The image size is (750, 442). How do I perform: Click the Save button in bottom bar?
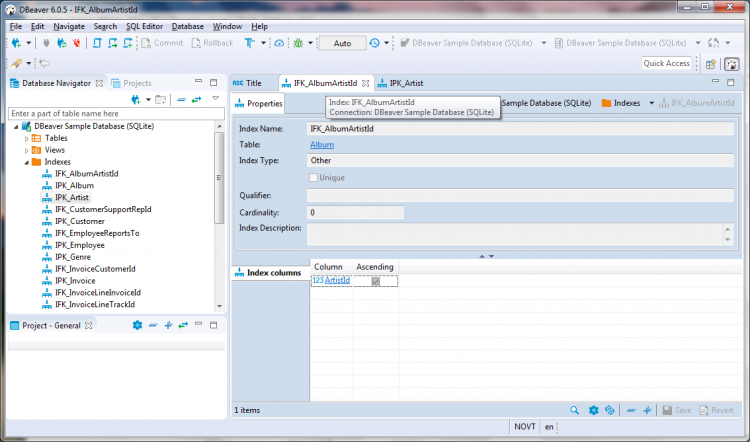pos(677,410)
